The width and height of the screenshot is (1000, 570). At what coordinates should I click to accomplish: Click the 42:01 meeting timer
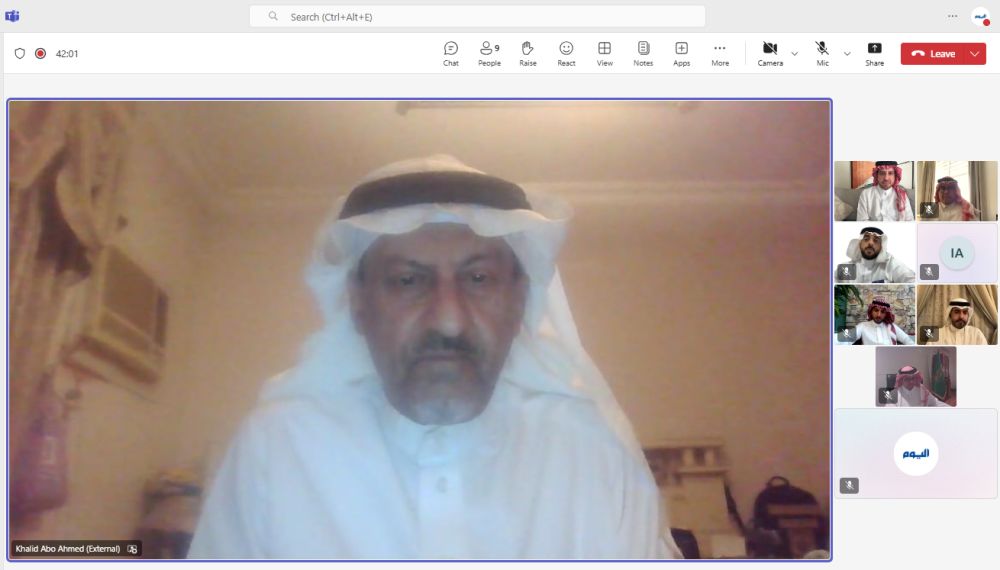[67, 54]
